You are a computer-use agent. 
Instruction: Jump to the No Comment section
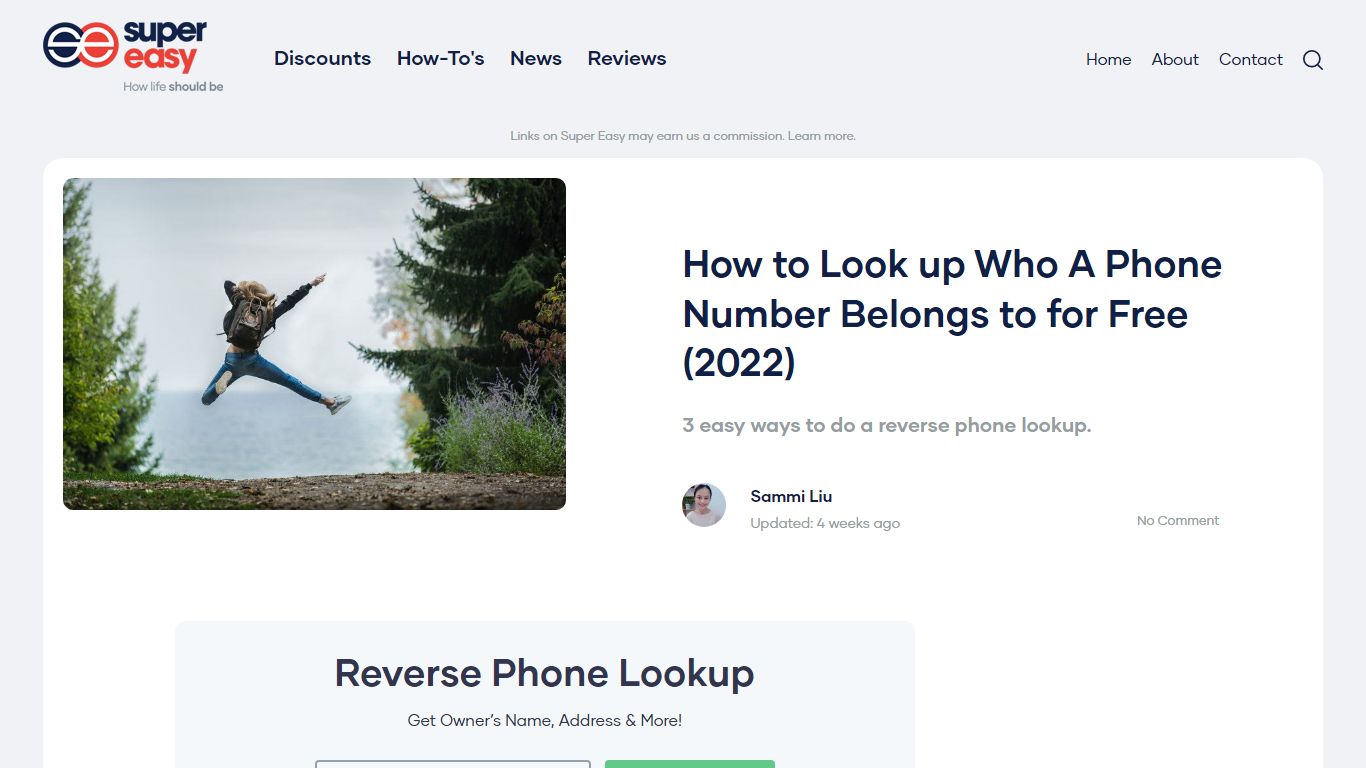click(x=1177, y=520)
